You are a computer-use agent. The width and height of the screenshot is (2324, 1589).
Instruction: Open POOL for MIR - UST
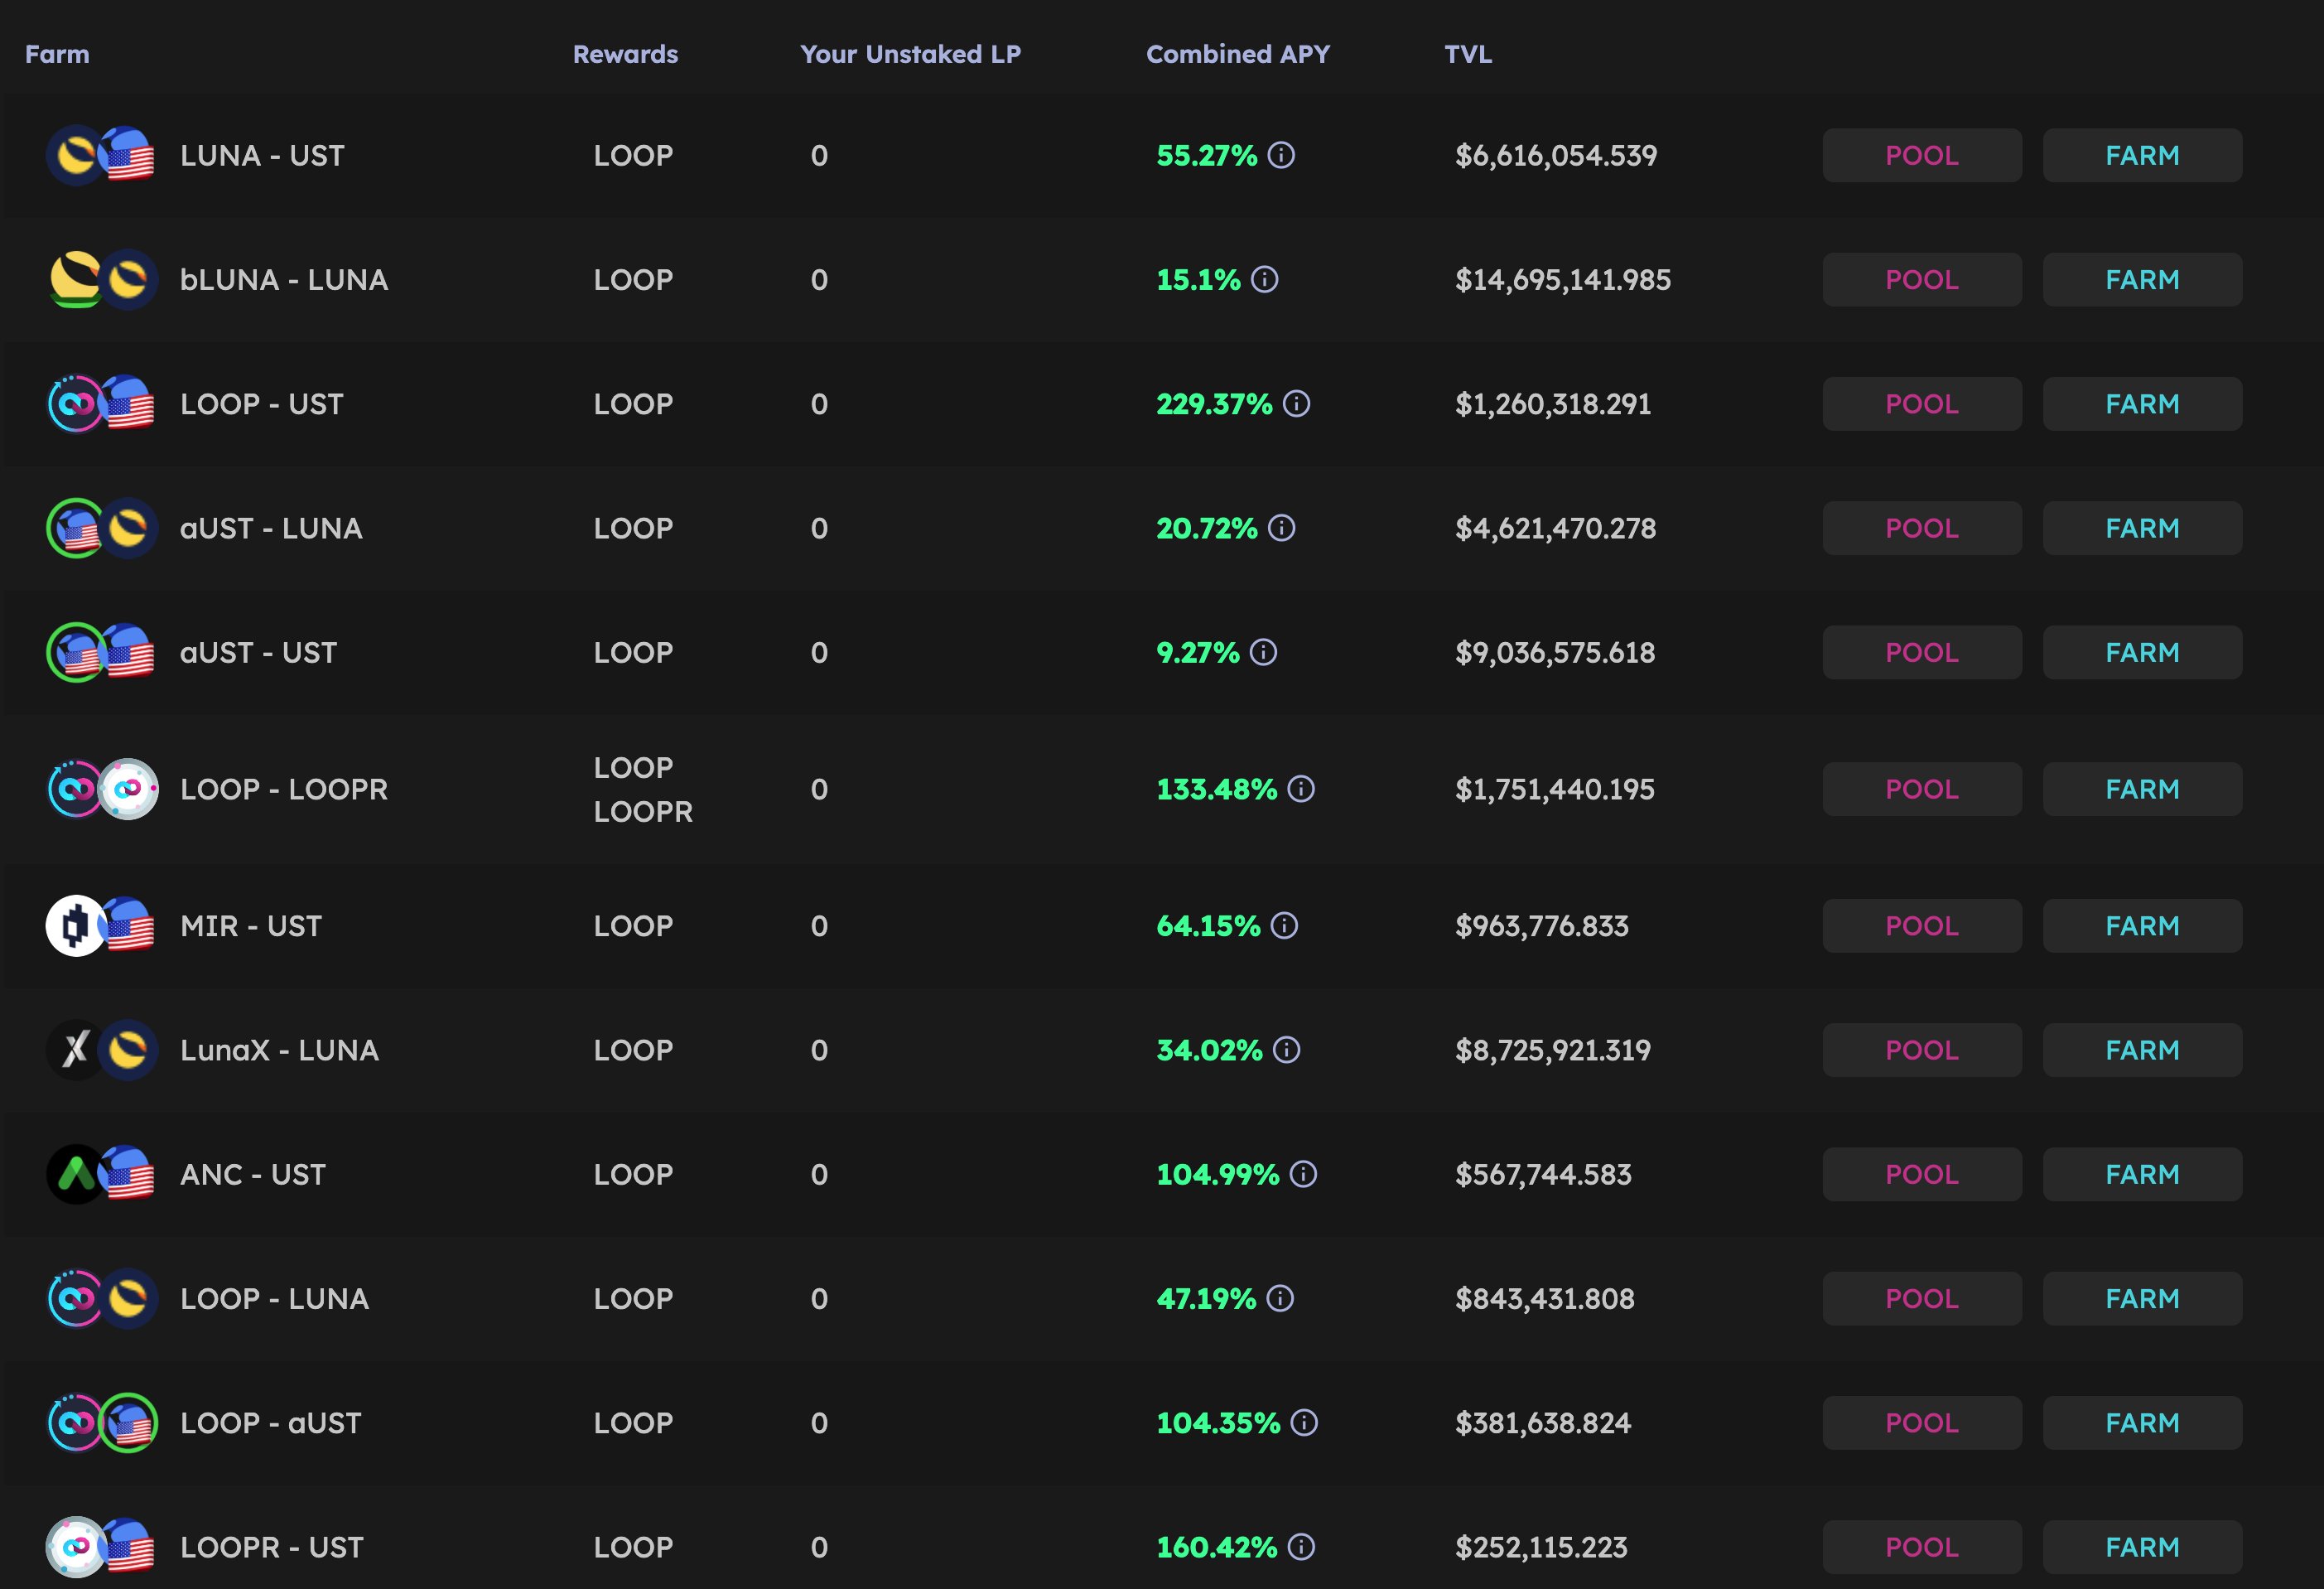[1922, 926]
